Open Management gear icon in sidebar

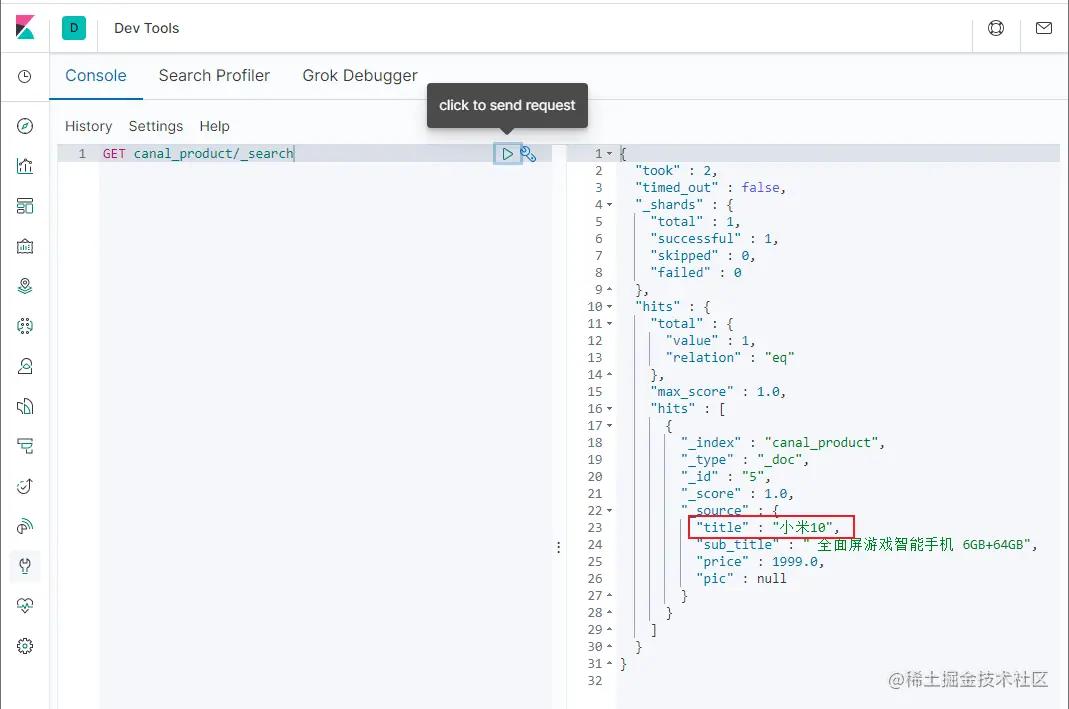pos(25,646)
